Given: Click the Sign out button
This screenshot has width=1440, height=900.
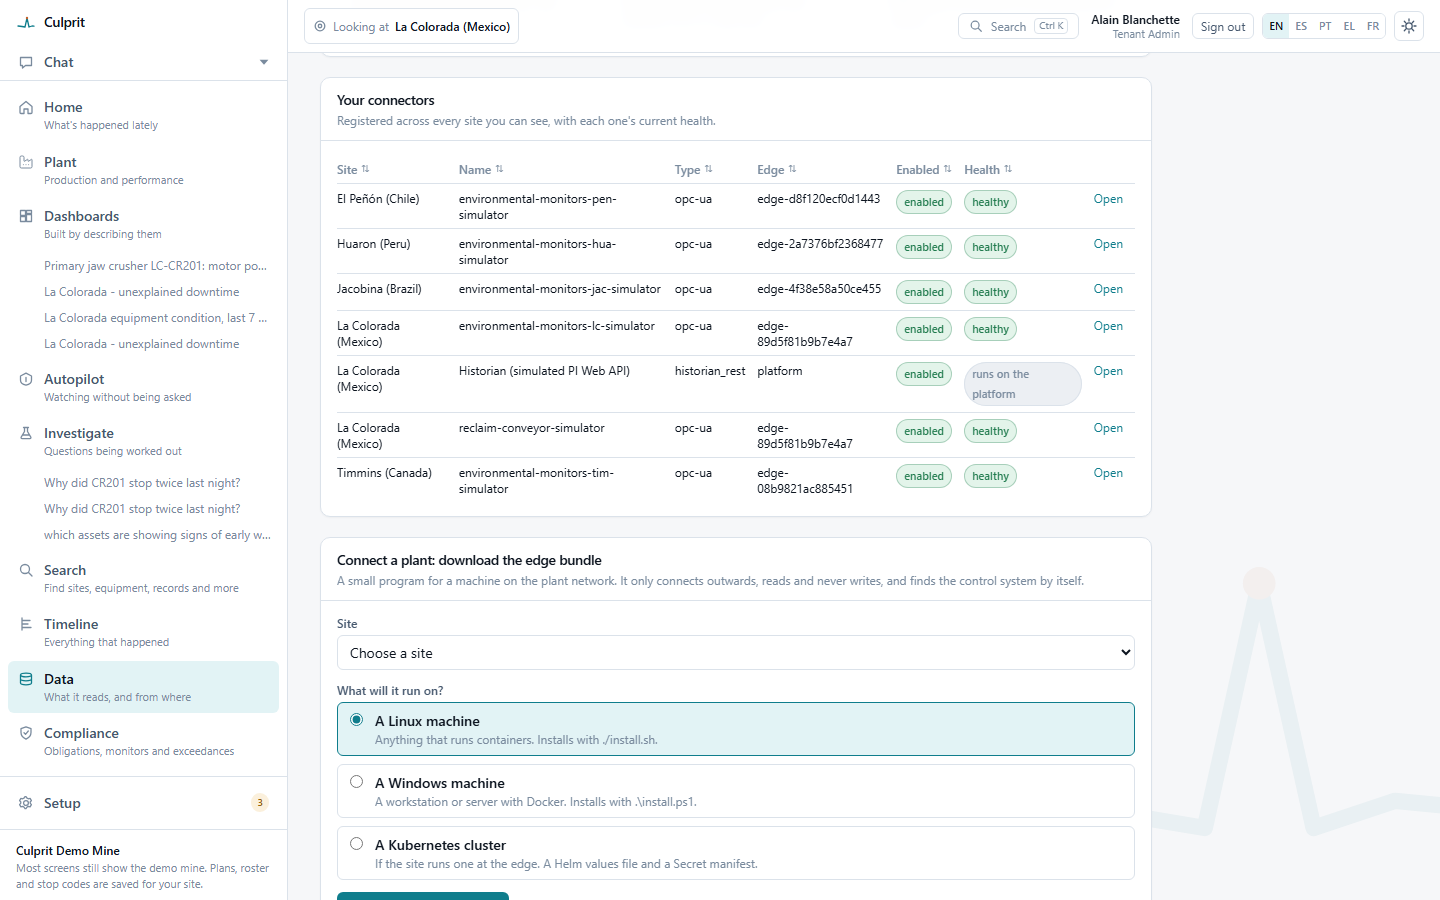Looking at the screenshot, I should [x=1223, y=27].
